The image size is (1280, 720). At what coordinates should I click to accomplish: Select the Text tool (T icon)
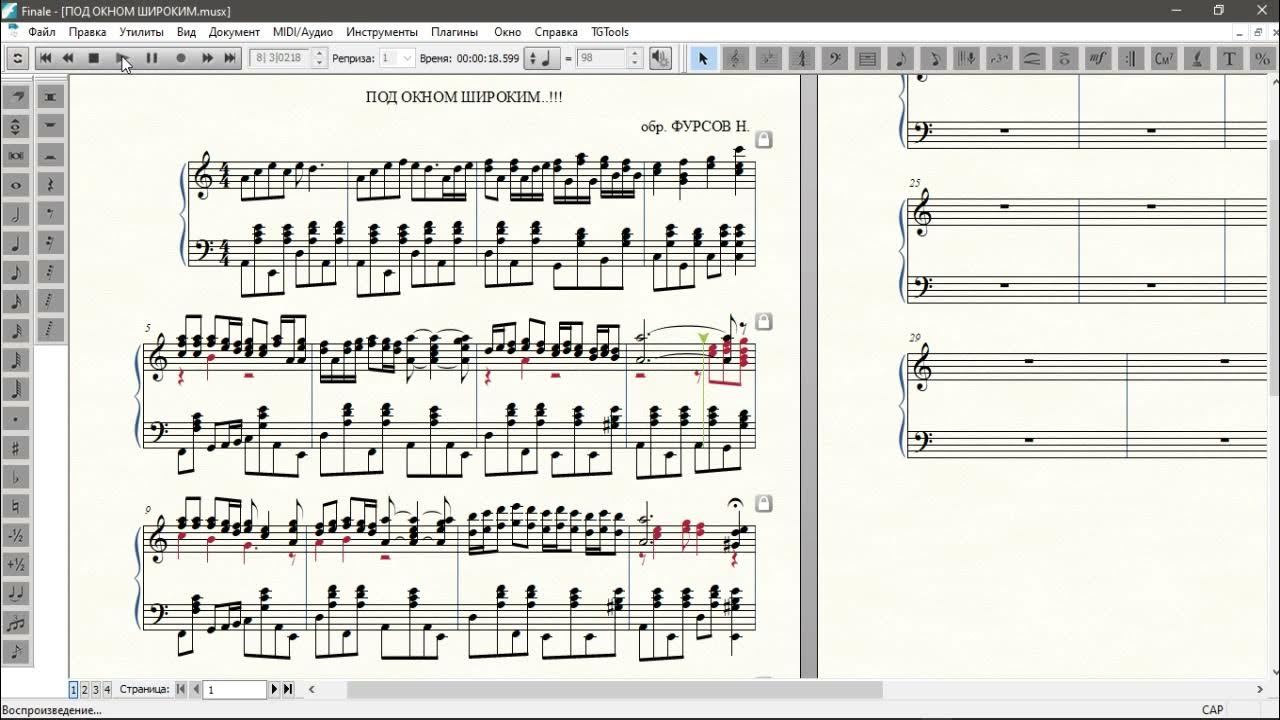click(1231, 58)
